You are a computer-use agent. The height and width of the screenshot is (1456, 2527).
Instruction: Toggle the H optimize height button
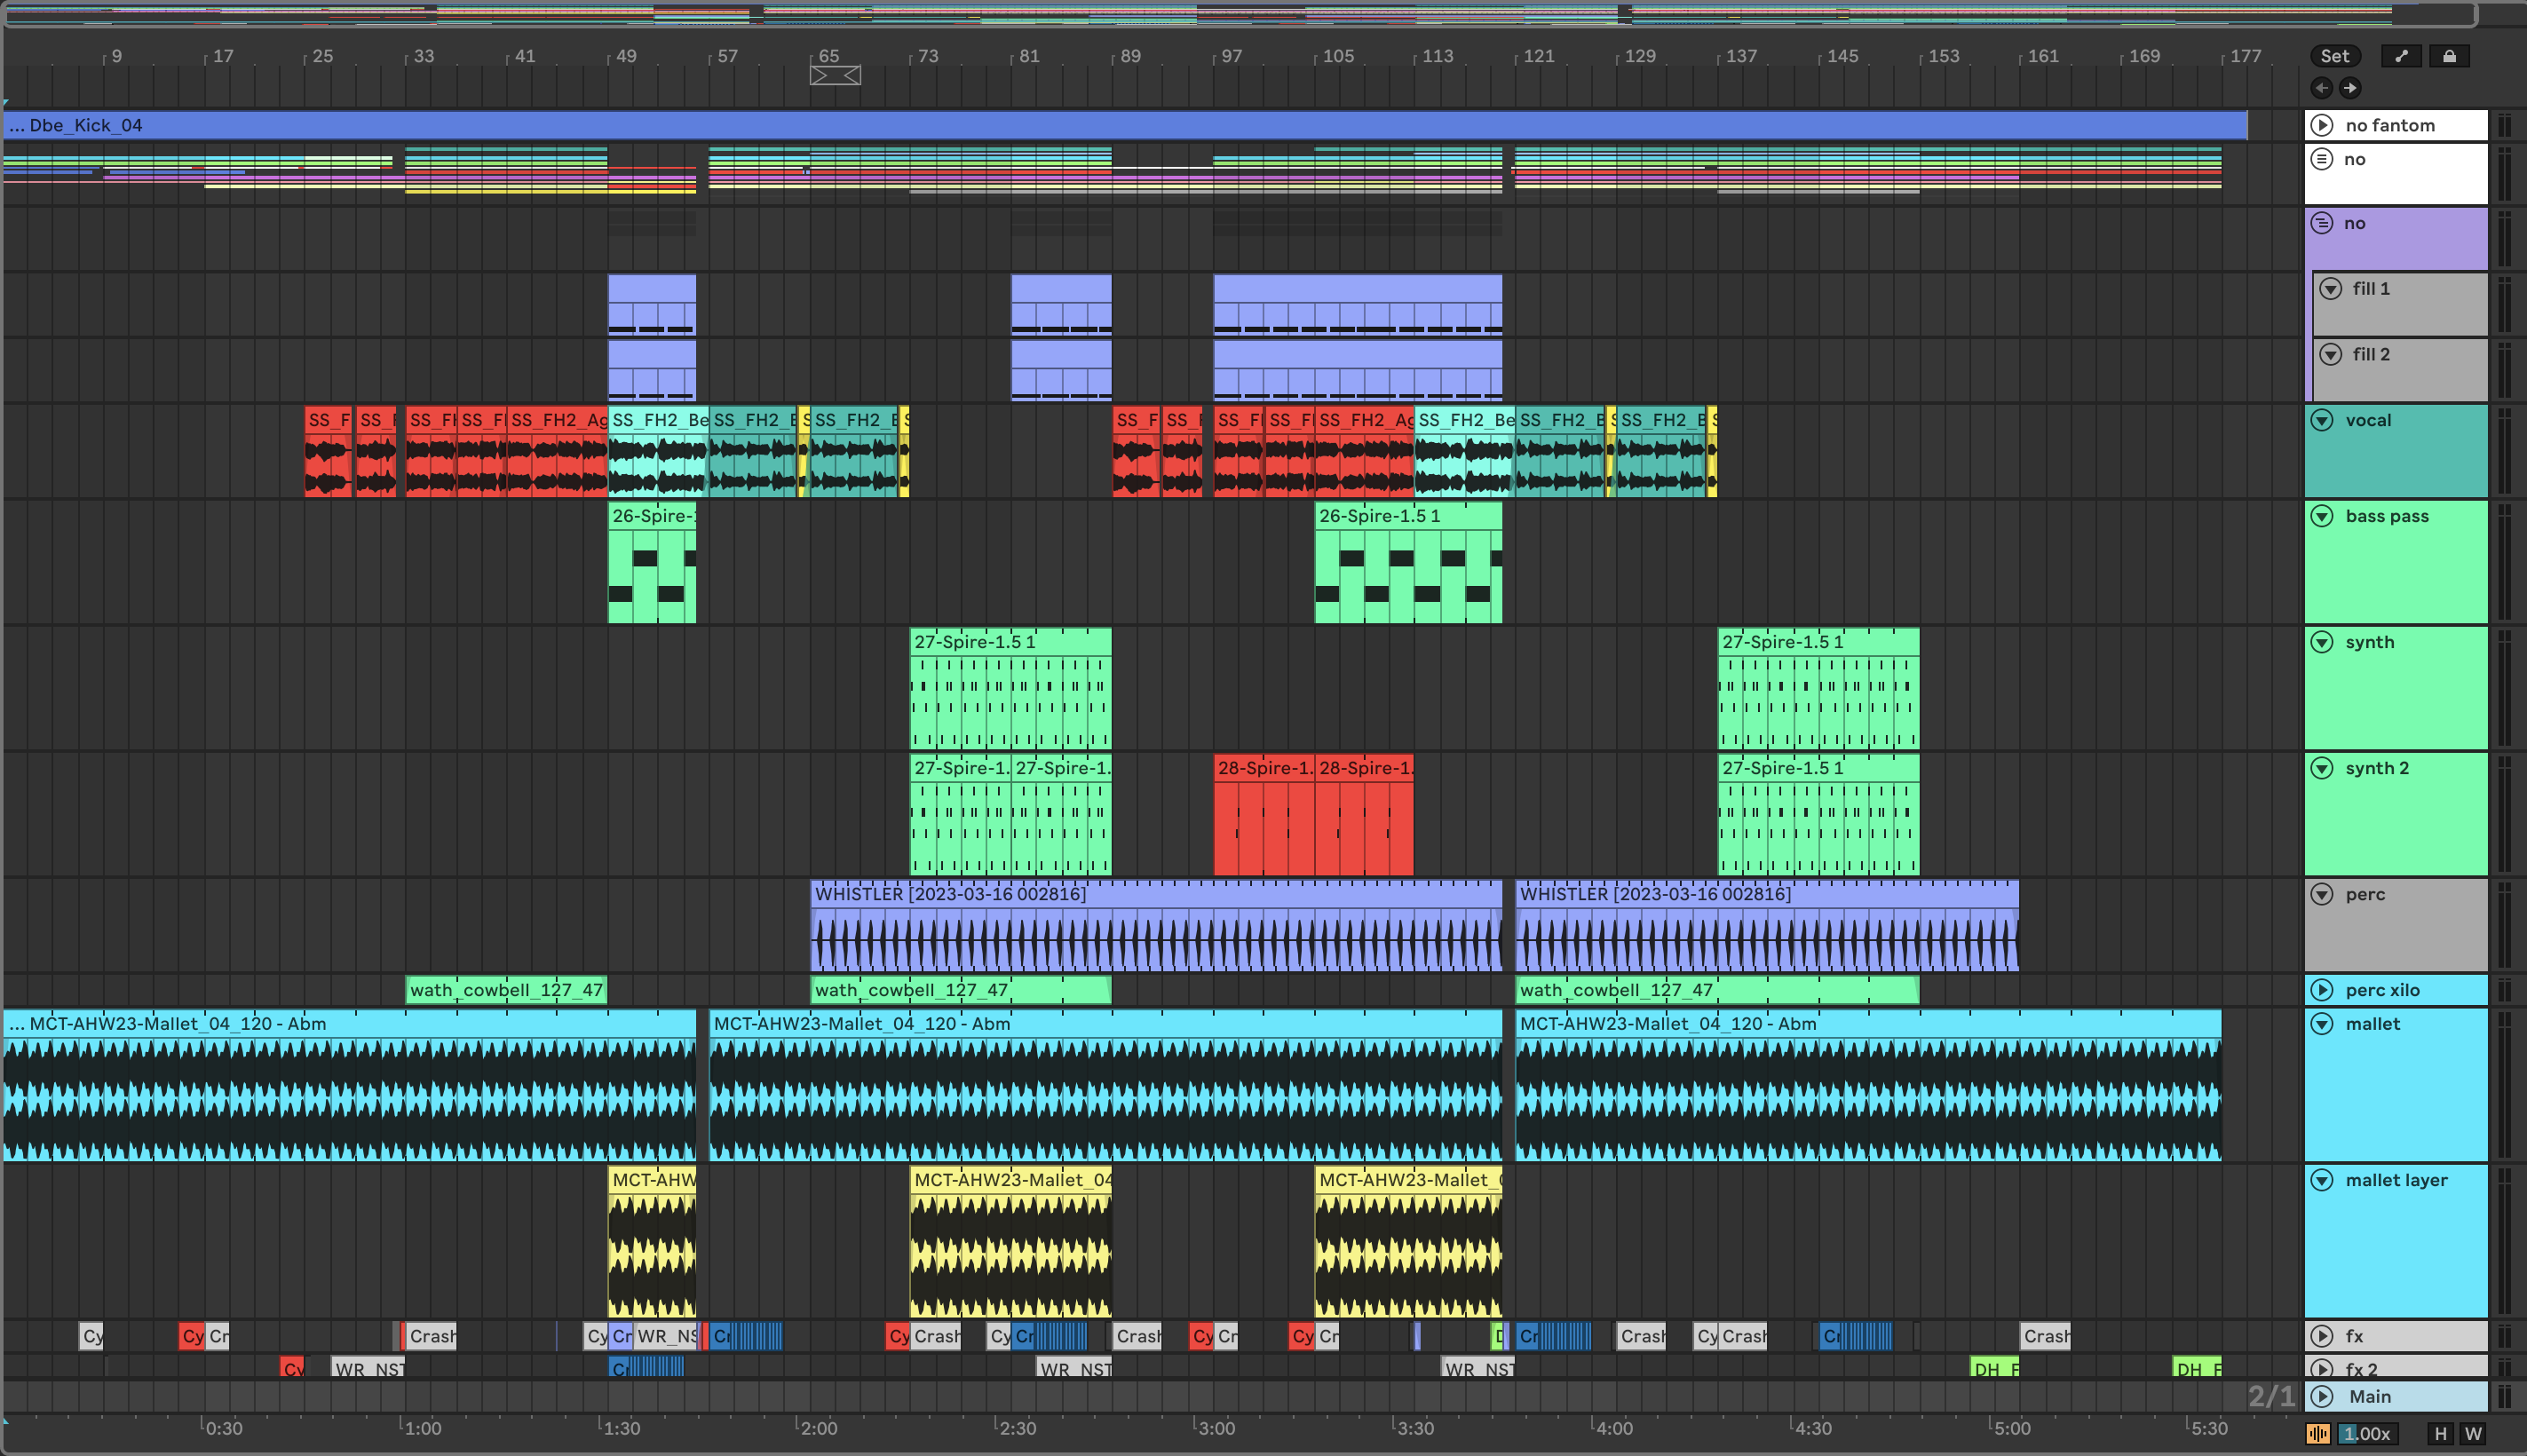tap(2440, 1433)
